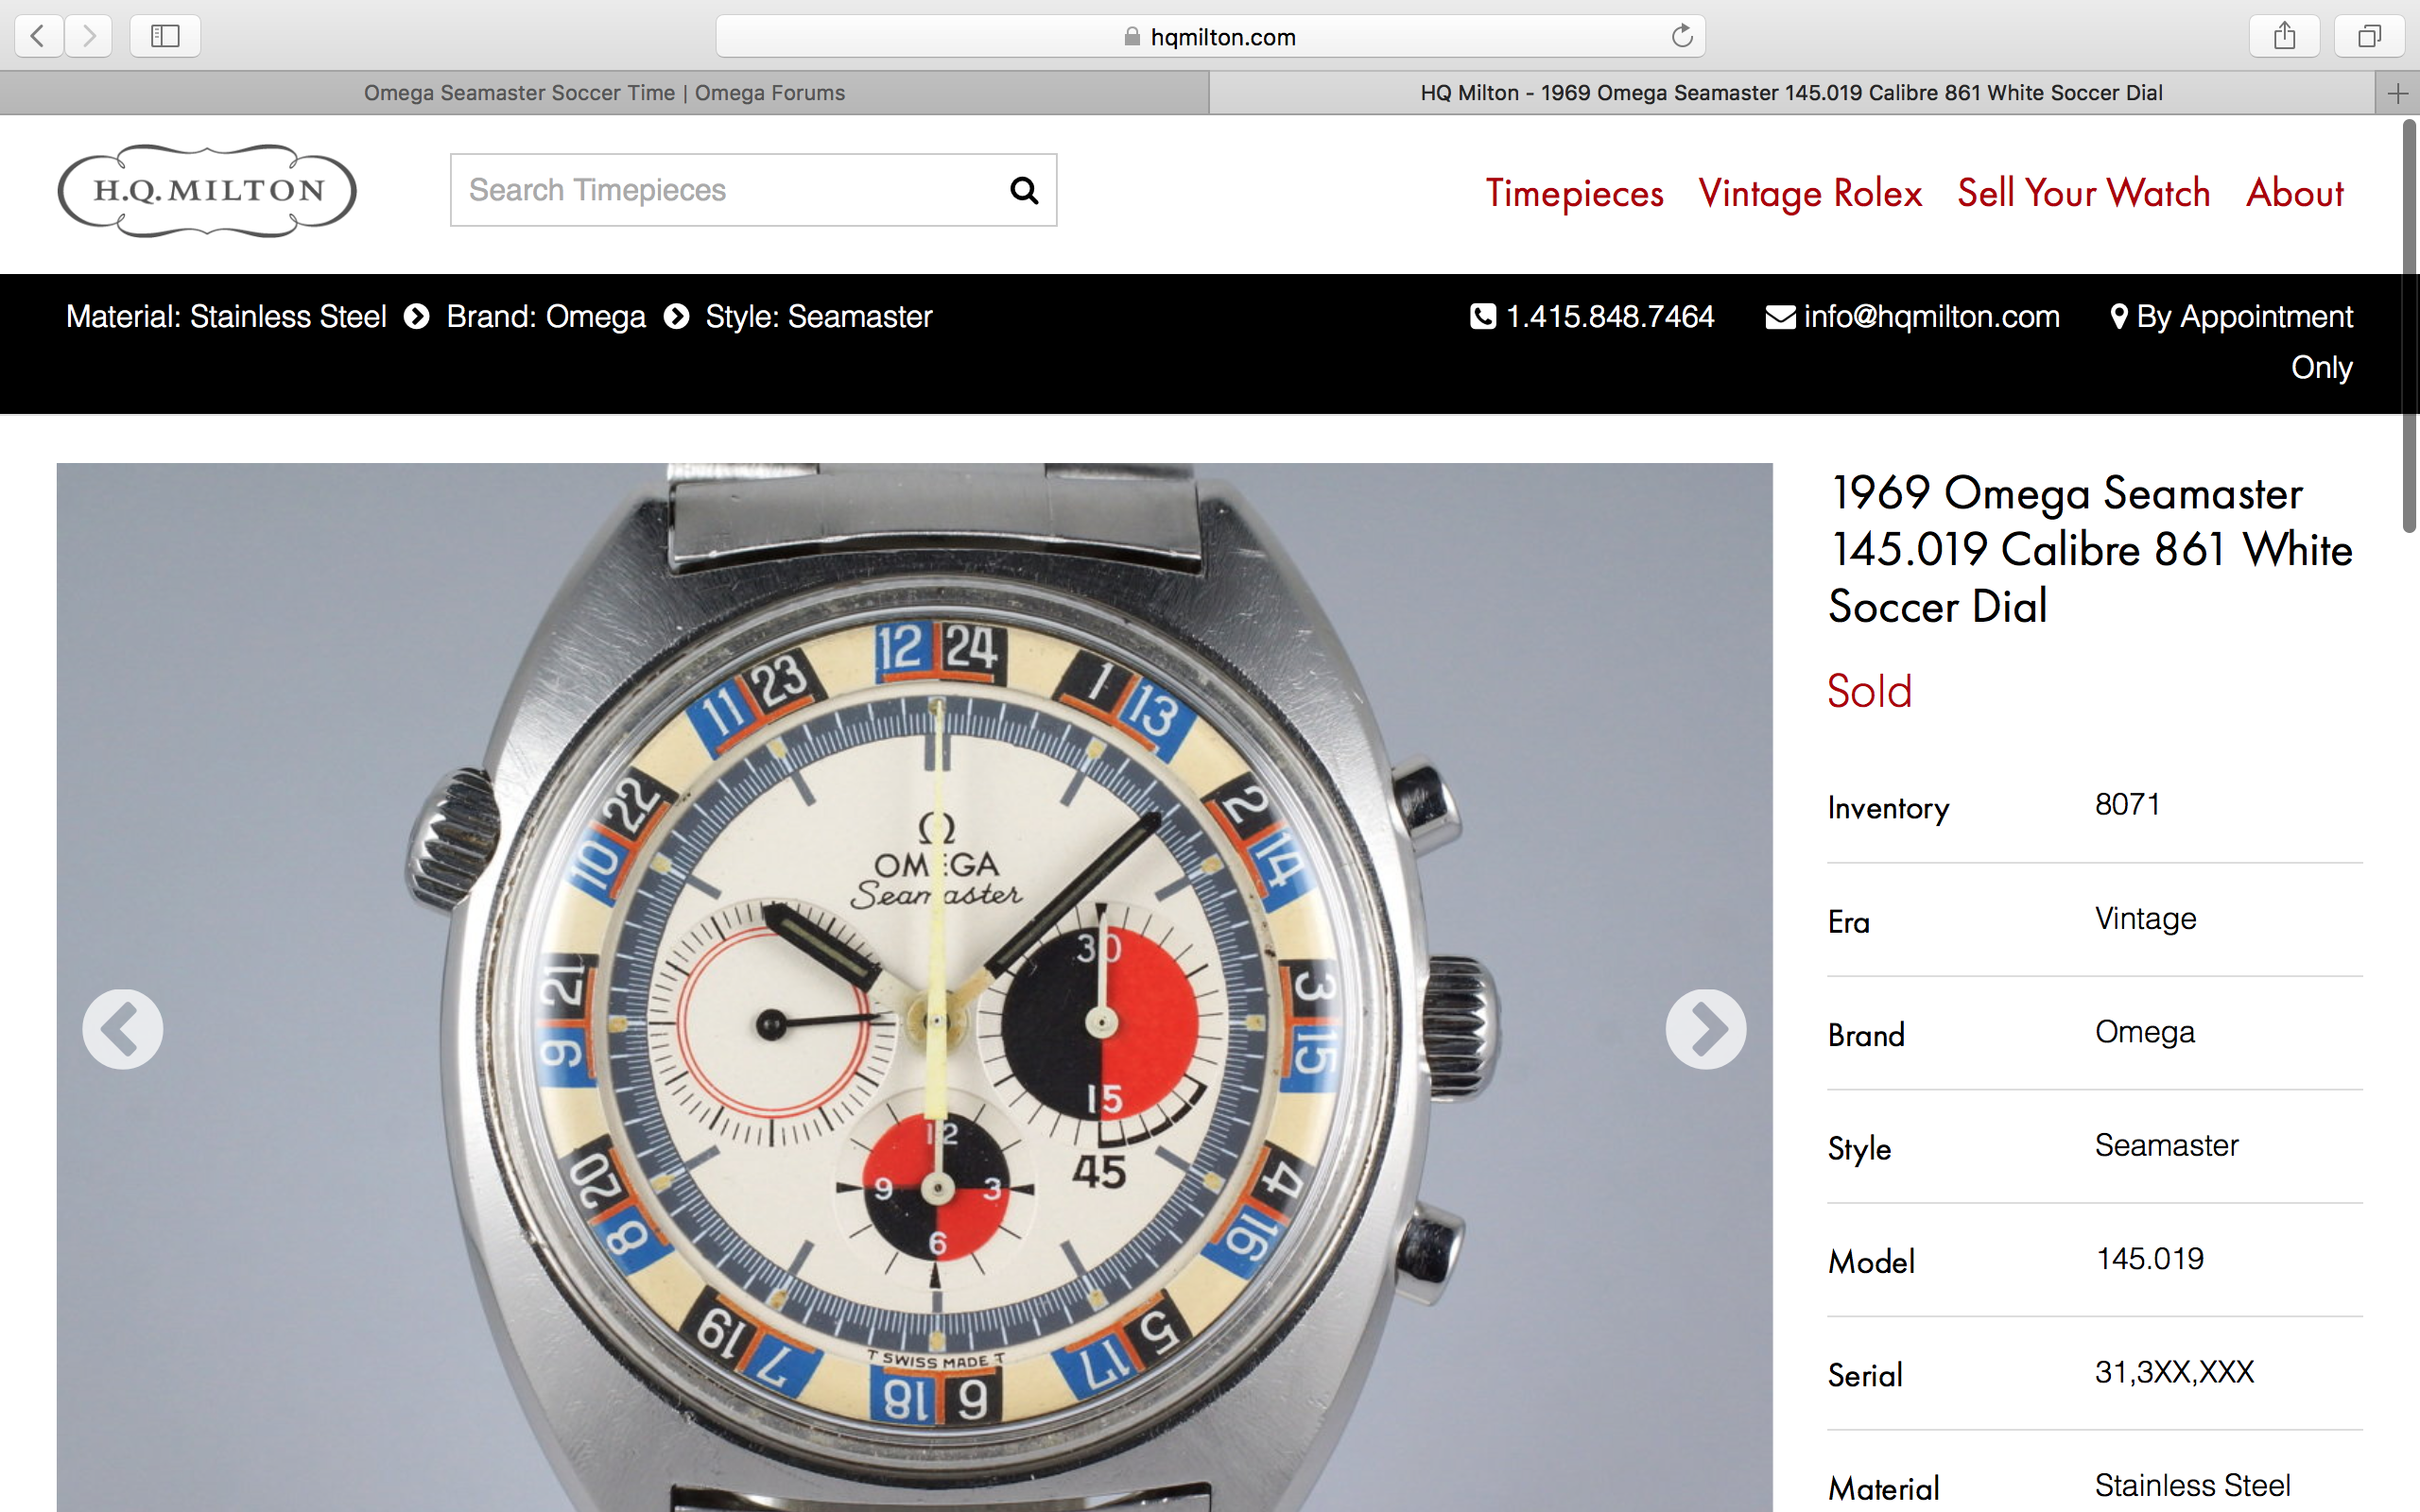Click the arrow icon before Brand: Omega
2420x1512 pixels.
tap(417, 316)
